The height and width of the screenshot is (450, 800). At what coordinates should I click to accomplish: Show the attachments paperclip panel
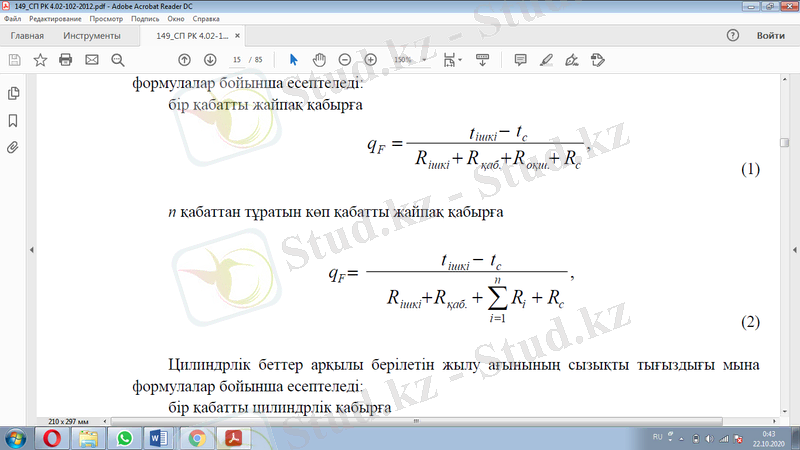[14, 147]
